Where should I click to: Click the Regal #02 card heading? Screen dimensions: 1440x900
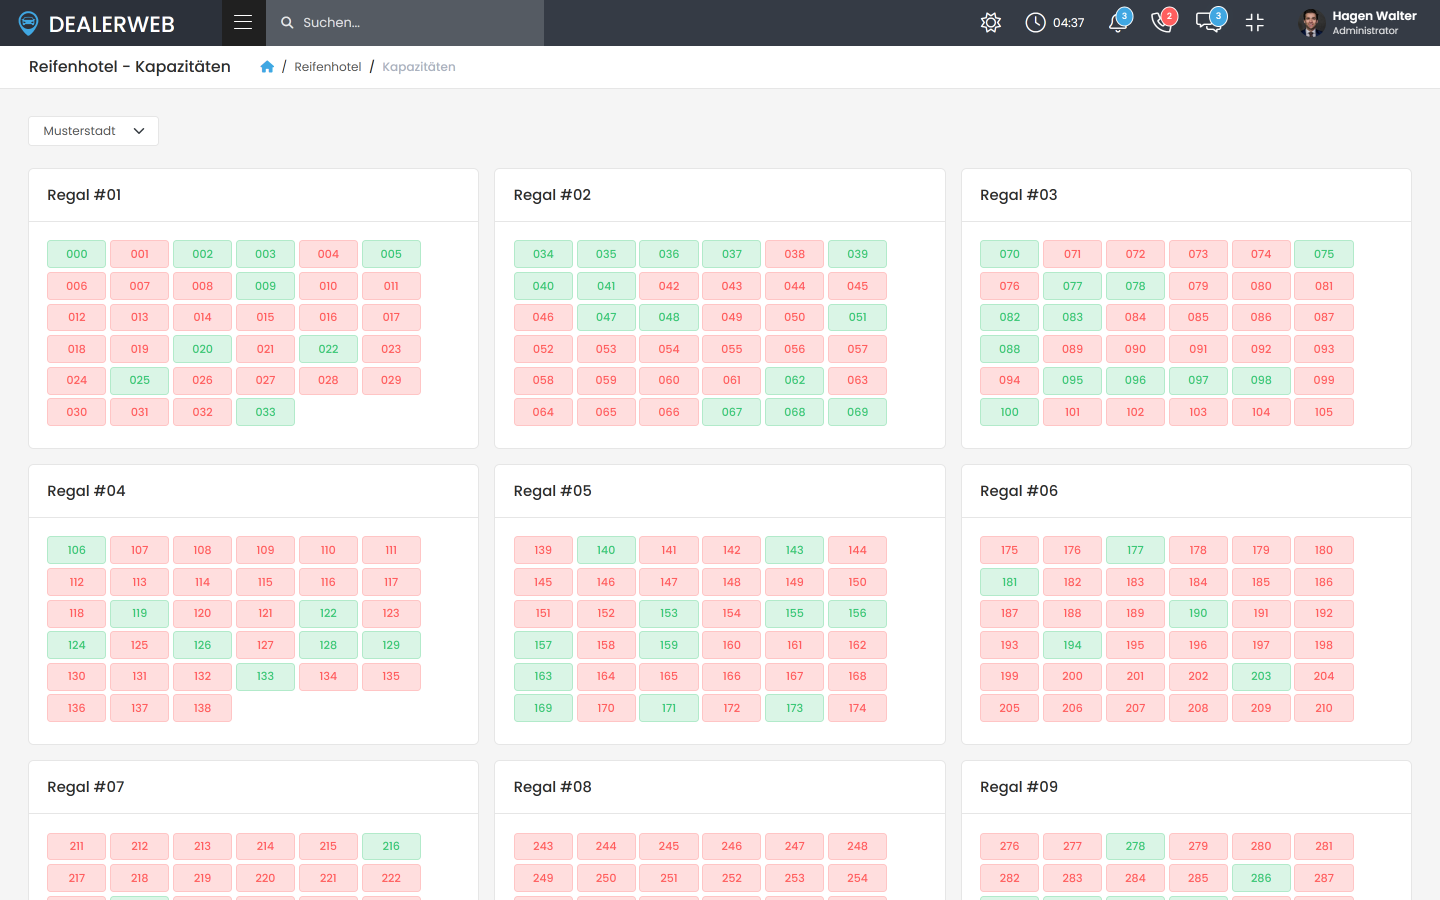[x=552, y=195]
